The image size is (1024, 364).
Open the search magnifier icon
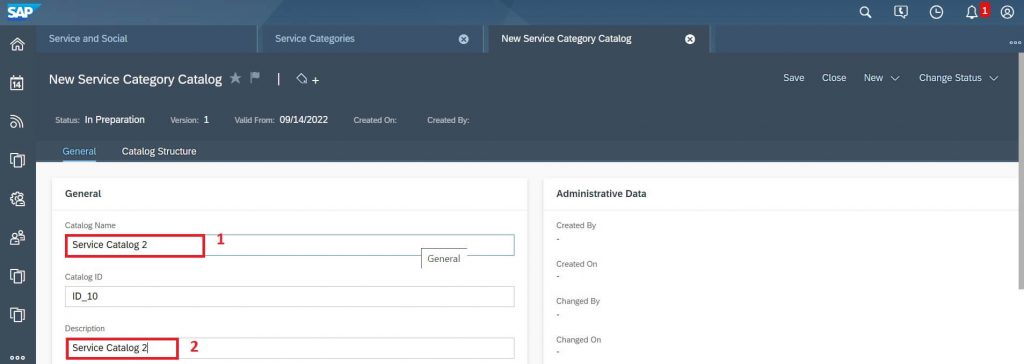click(x=865, y=12)
